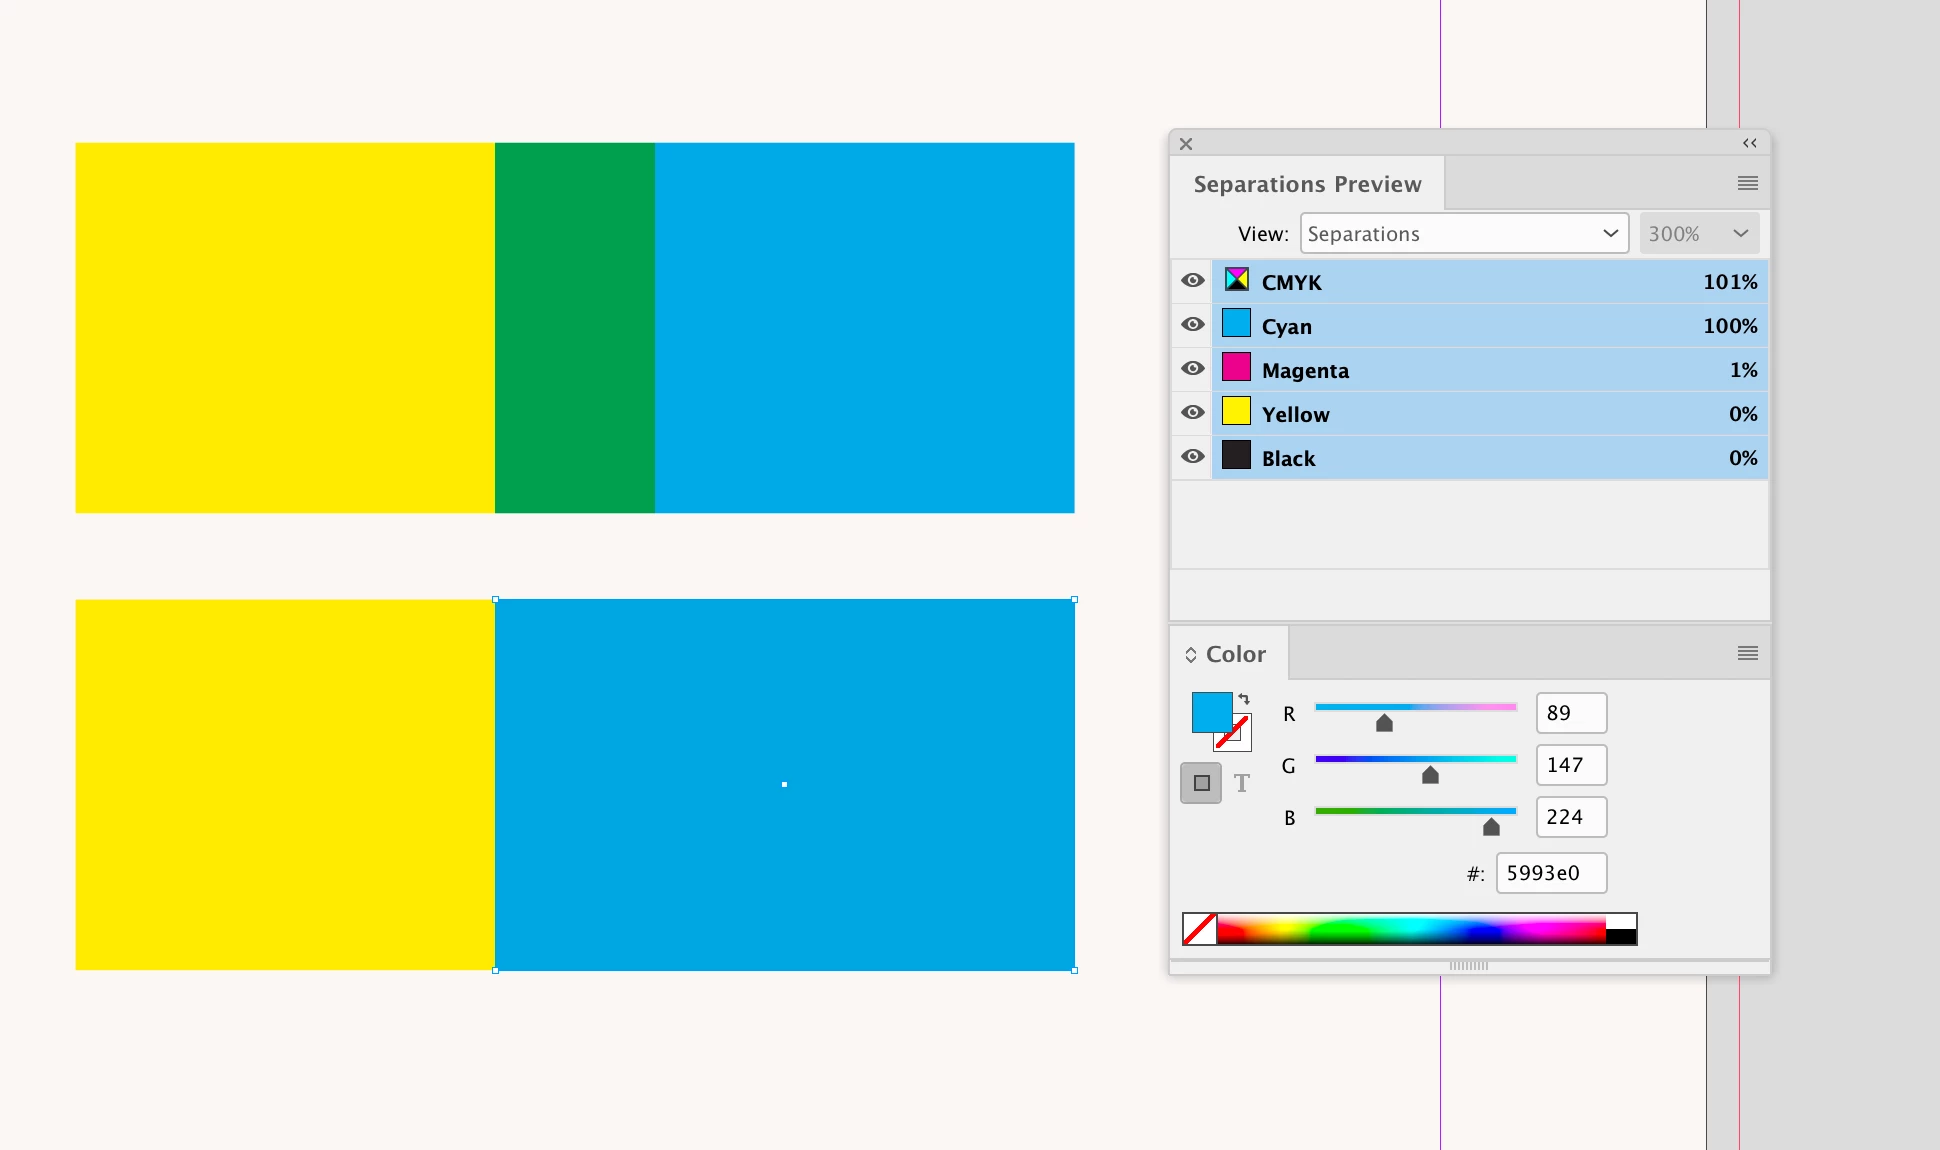Toggle visibility of the Magenta plate
Image resolution: width=1940 pixels, height=1150 pixels.
pos(1192,369)
